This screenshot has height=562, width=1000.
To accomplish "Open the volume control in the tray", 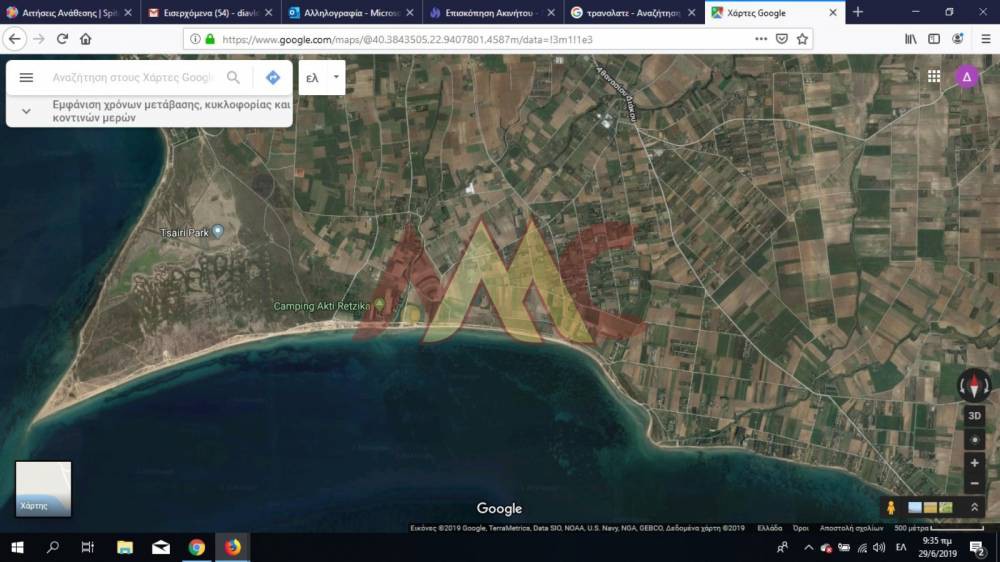I will (879, 547).
